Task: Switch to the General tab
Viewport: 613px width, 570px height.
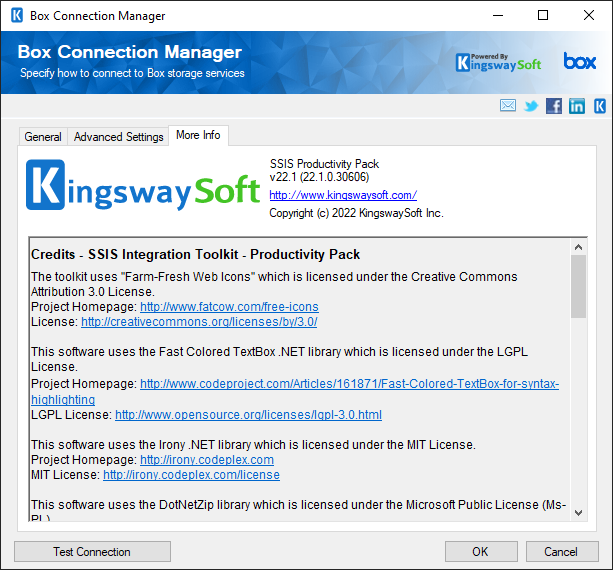Action: click(x=43, y=137)
